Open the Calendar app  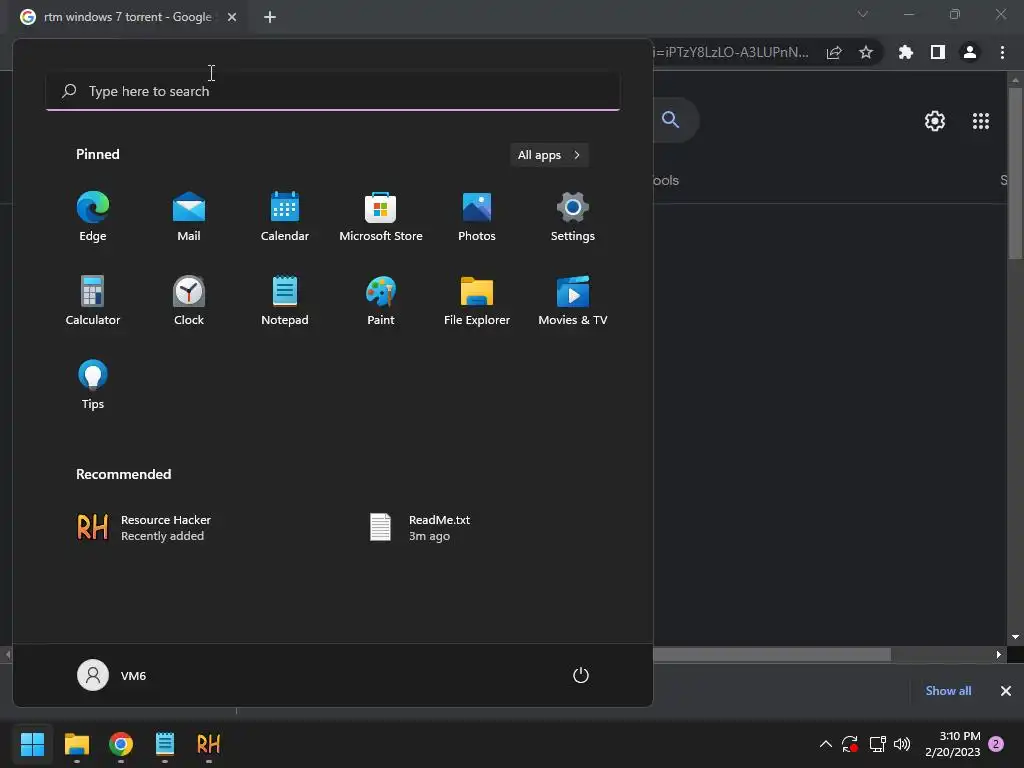[285, 216]
